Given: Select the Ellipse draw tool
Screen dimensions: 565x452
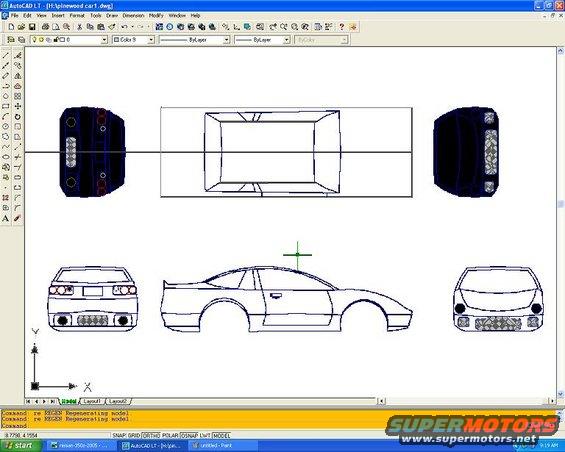Looking at the screenshot, I should 5,157.
